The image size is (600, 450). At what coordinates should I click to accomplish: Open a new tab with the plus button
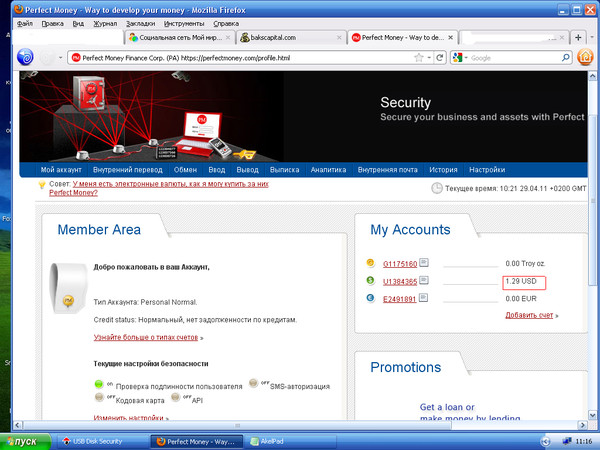pos(578,38)
